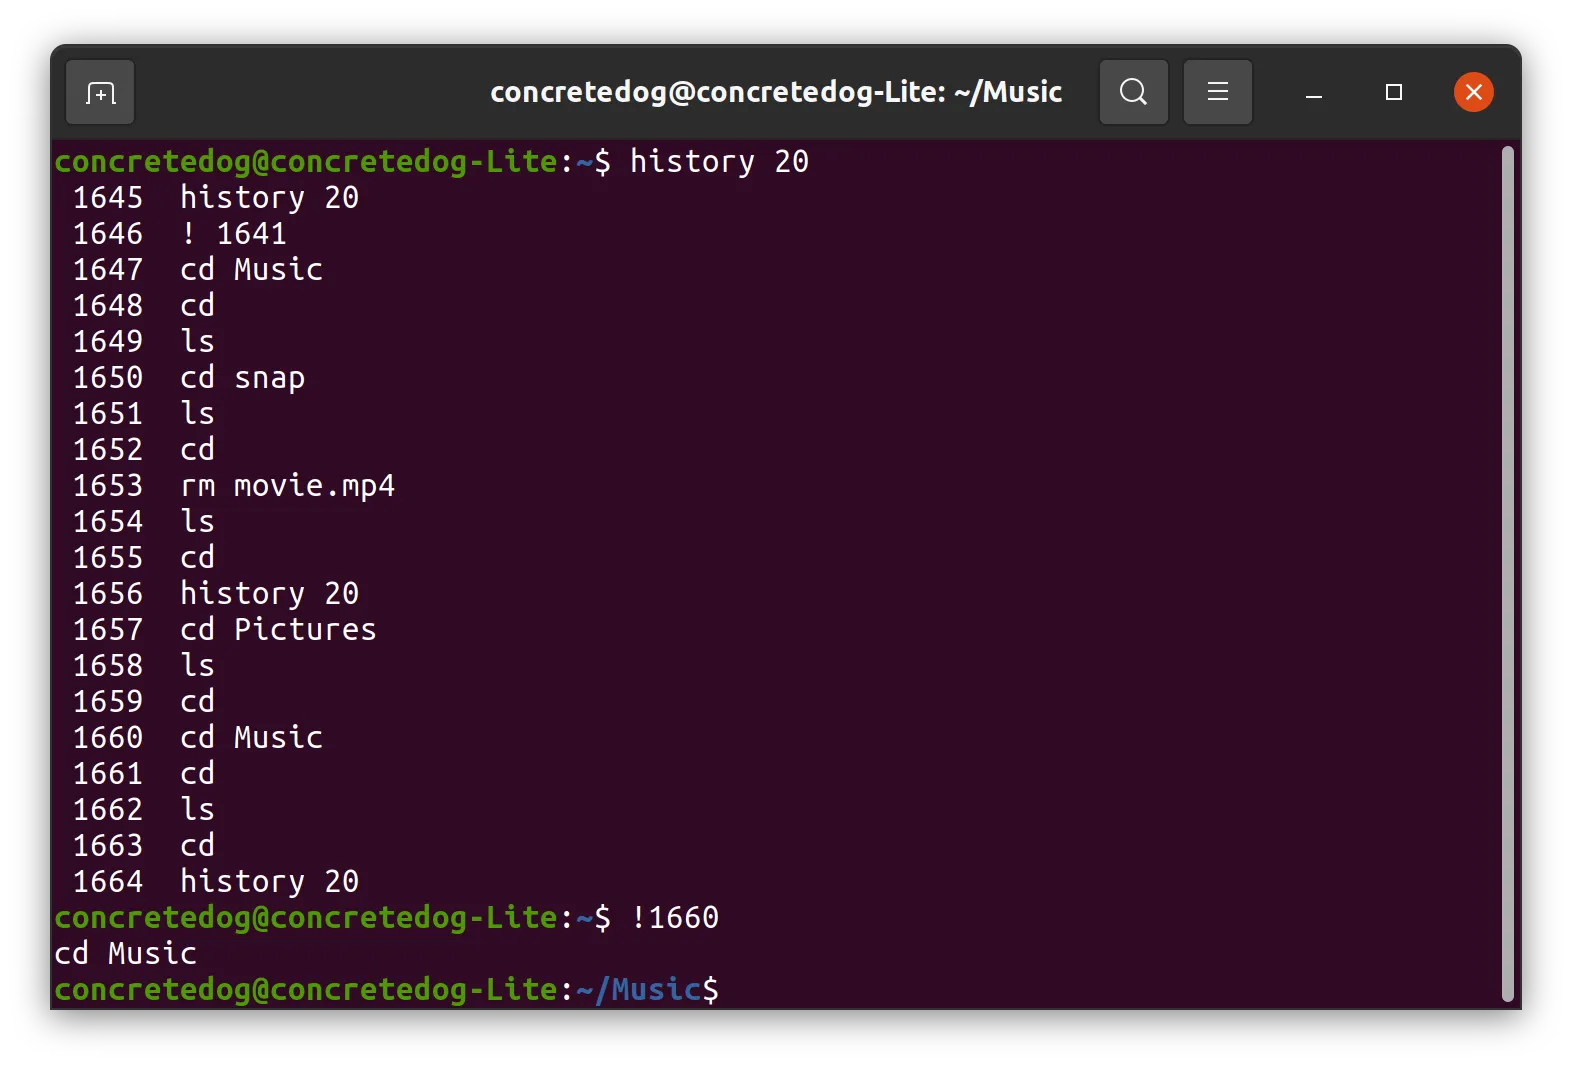Screen dimensions: 1572x1066
Task: Click history line 1661 'cd'
Action: 144,774
